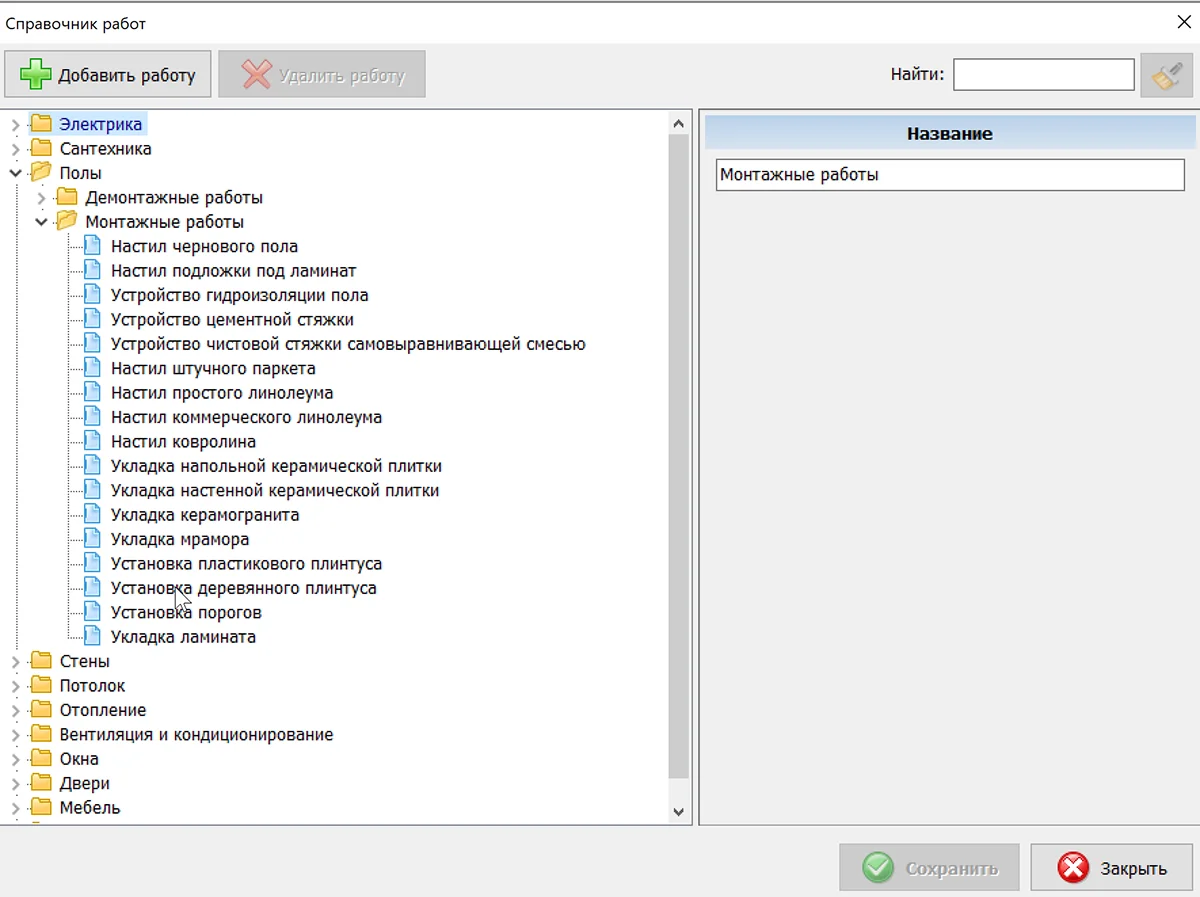Click the tree scrollbar up arrow
1200x897 pixels.
[x=679, y=124]
